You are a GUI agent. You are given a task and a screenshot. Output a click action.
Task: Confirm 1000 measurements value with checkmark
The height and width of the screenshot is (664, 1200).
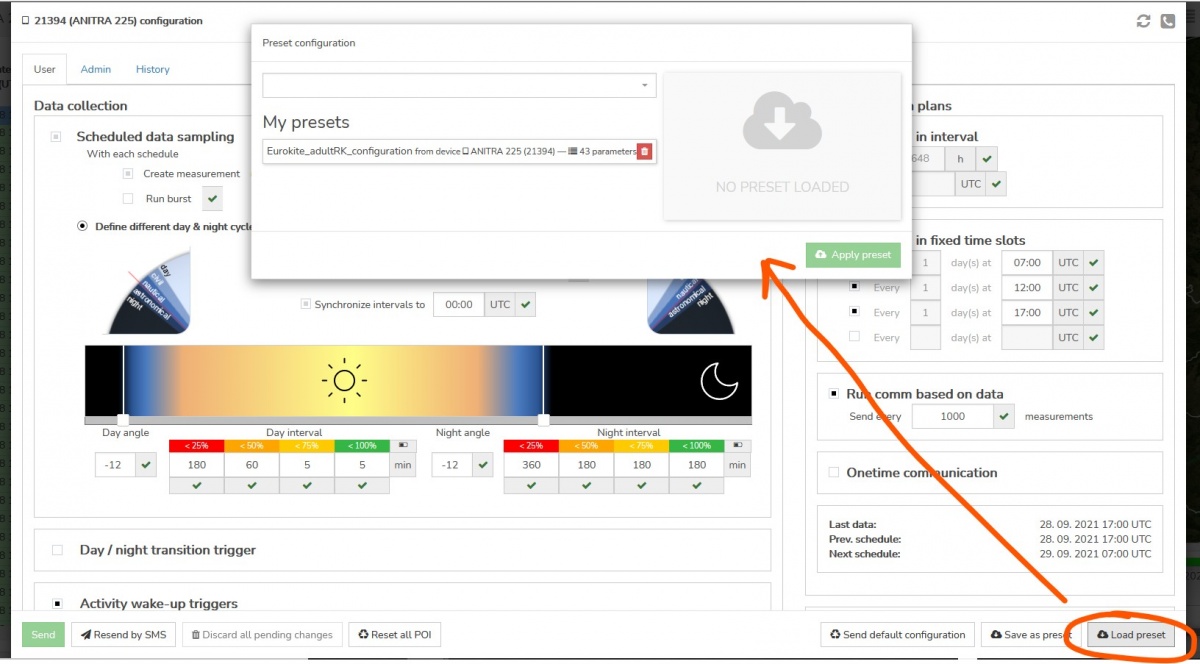(x=1005, y=416)
